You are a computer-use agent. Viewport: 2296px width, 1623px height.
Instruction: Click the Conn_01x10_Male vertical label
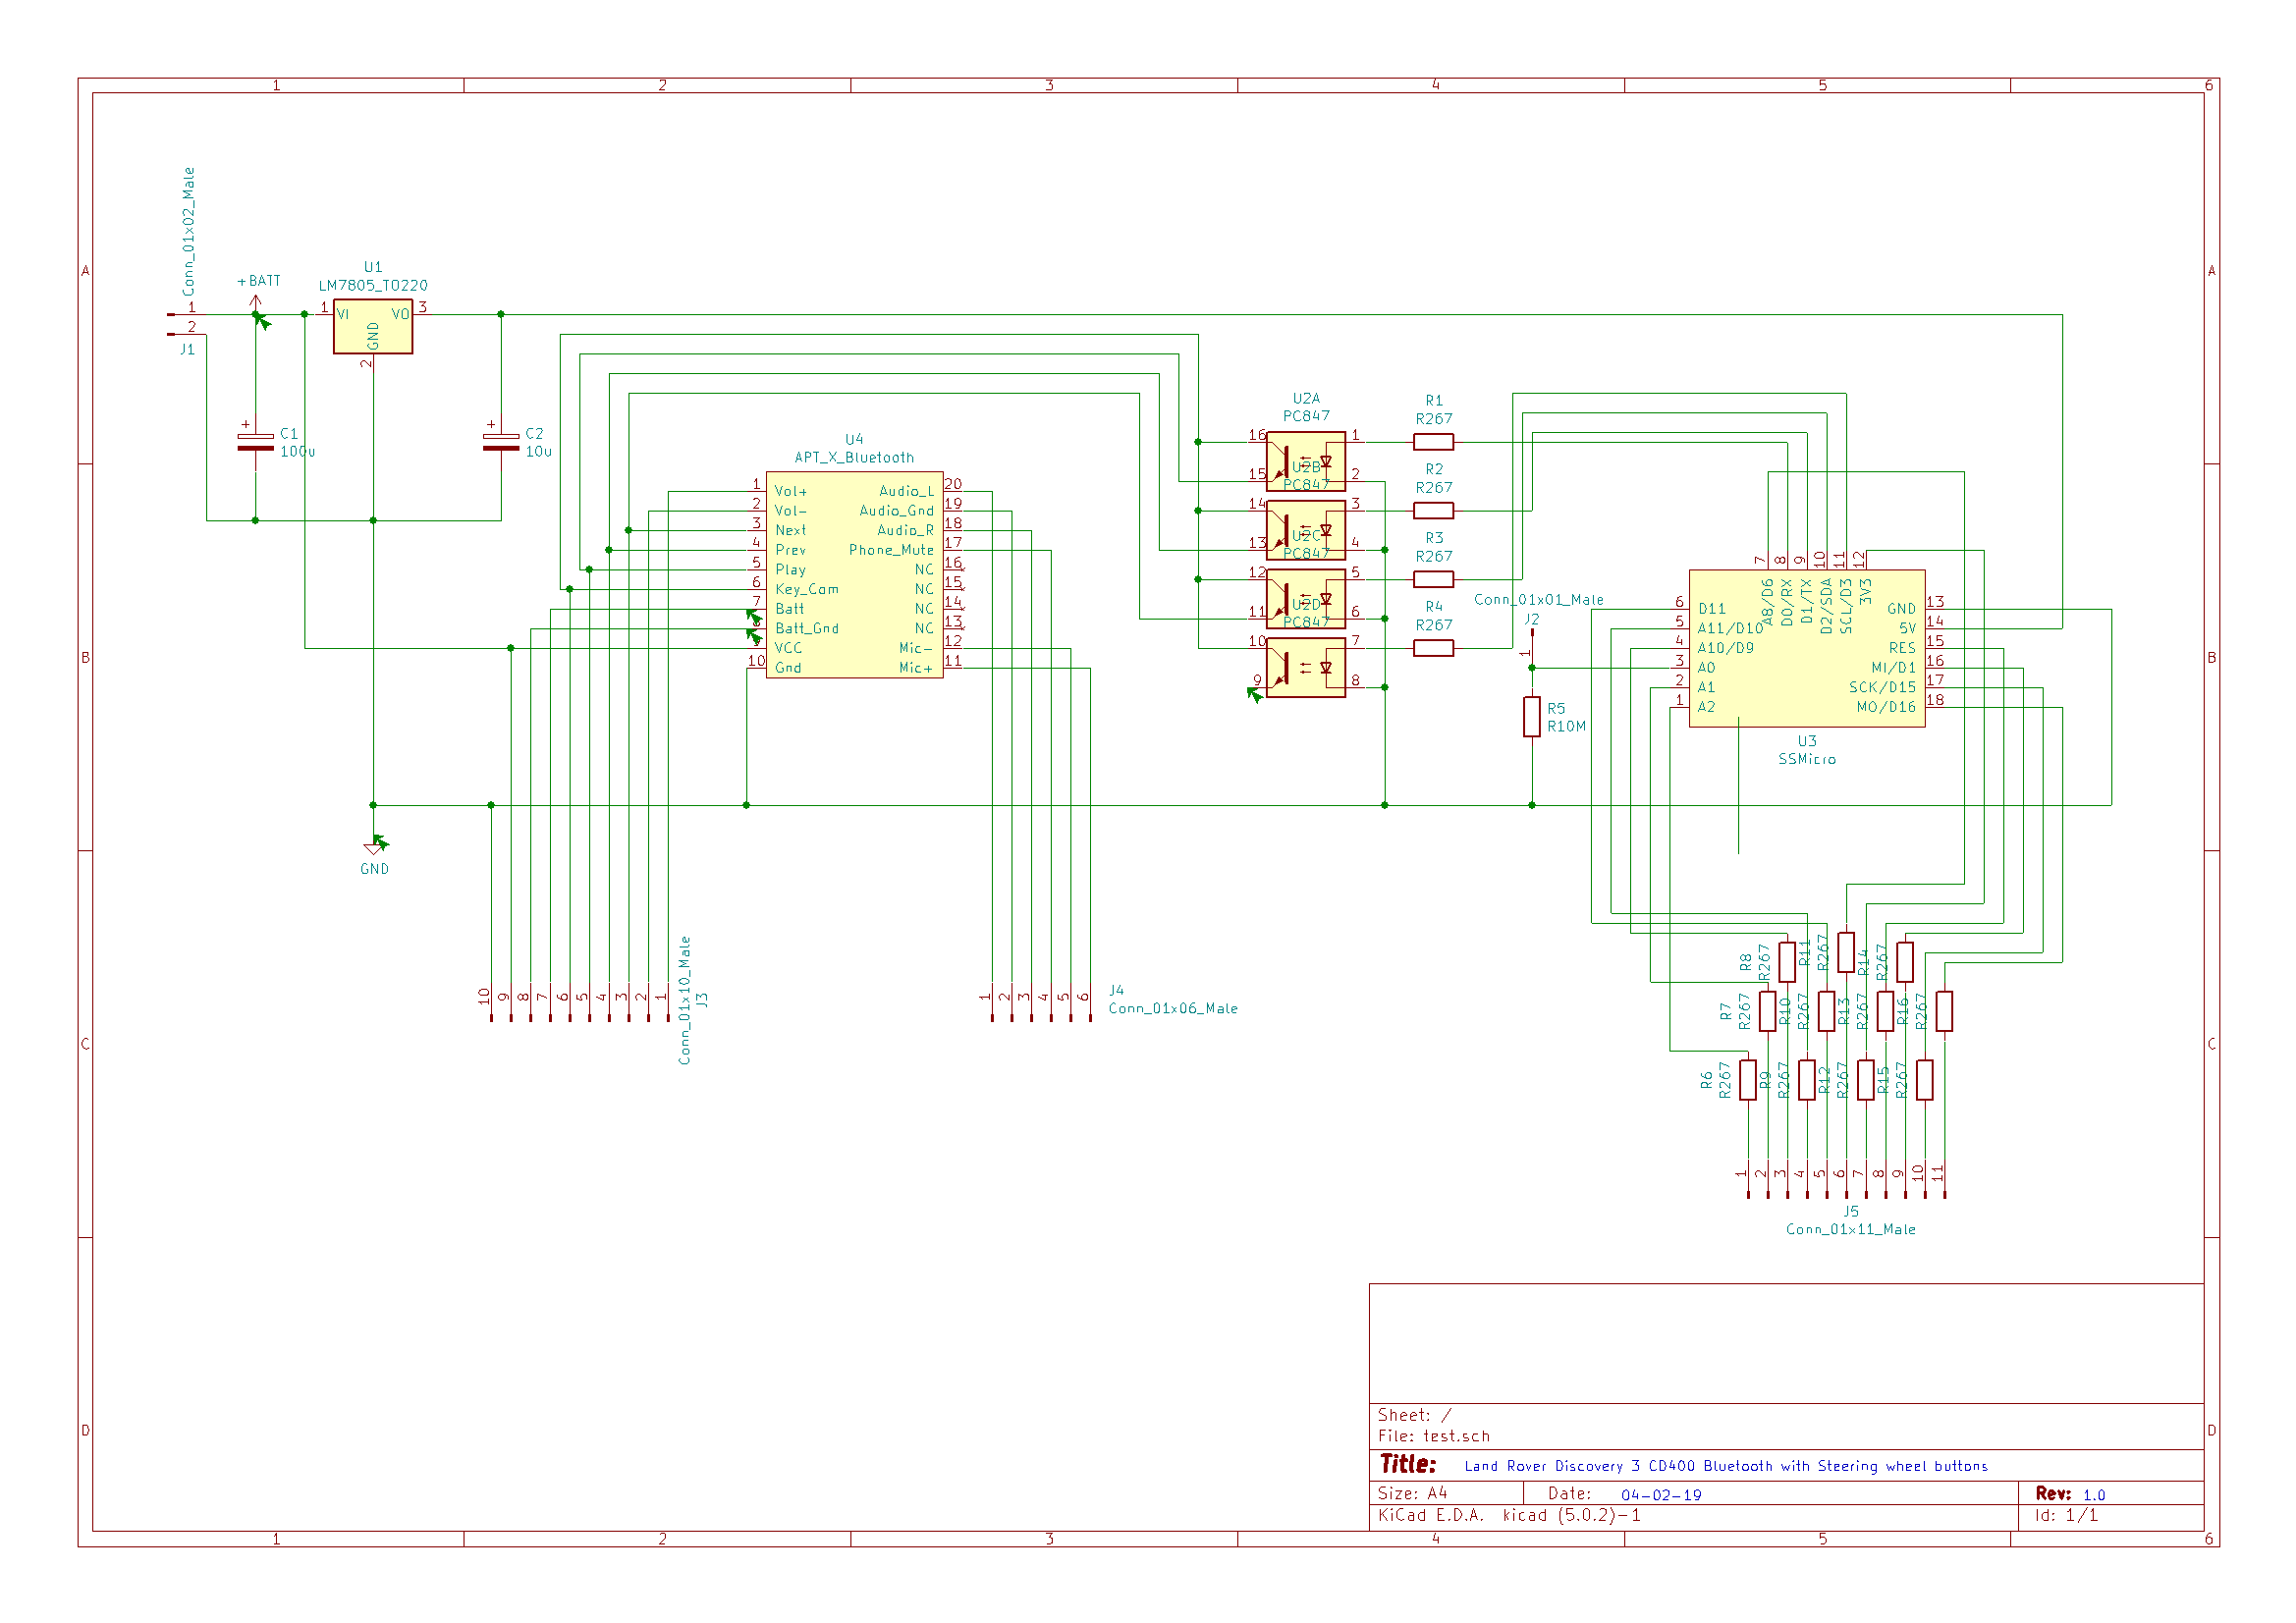tap(685, 1000)
